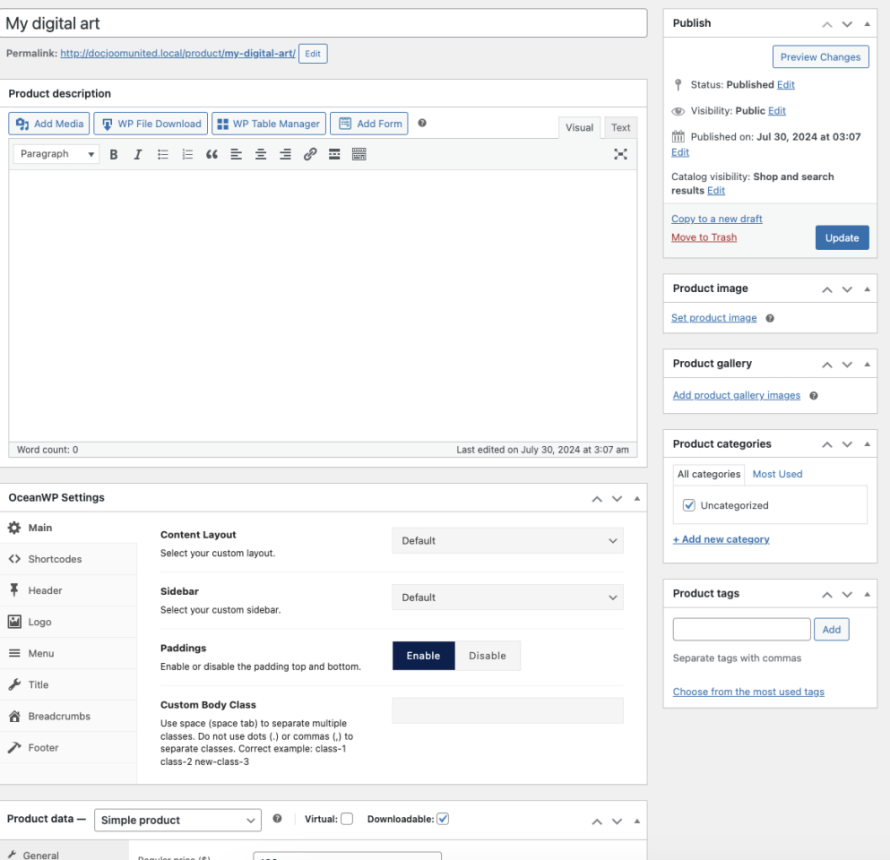Apply italic formatting in editor

tap(138, 154)
